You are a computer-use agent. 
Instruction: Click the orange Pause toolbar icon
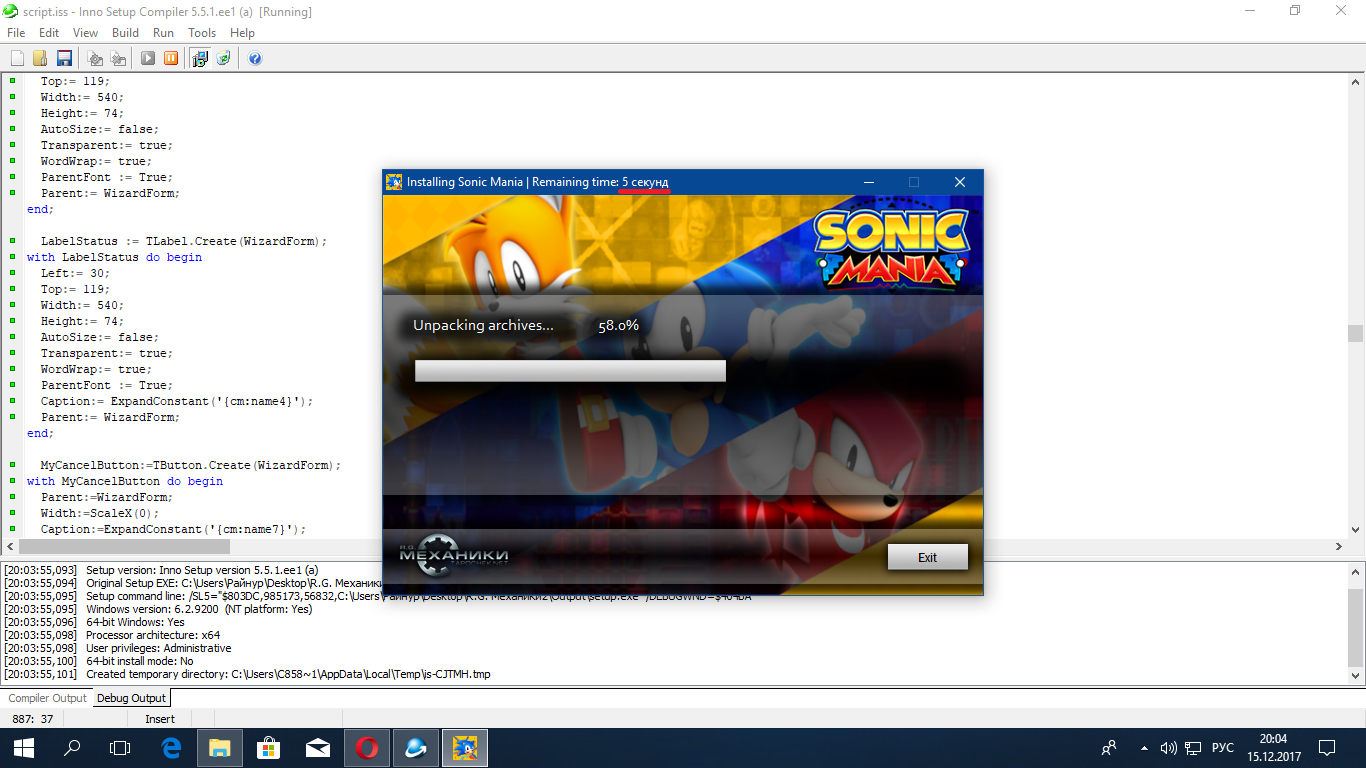[171, 58]
